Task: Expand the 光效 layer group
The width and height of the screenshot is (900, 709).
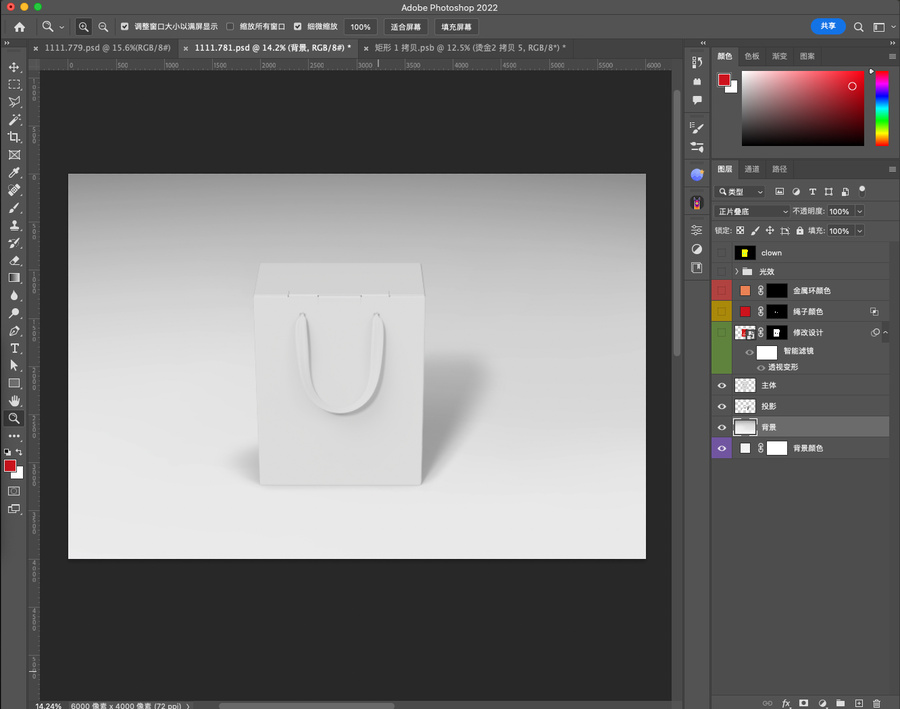Action: click(736, 272)
